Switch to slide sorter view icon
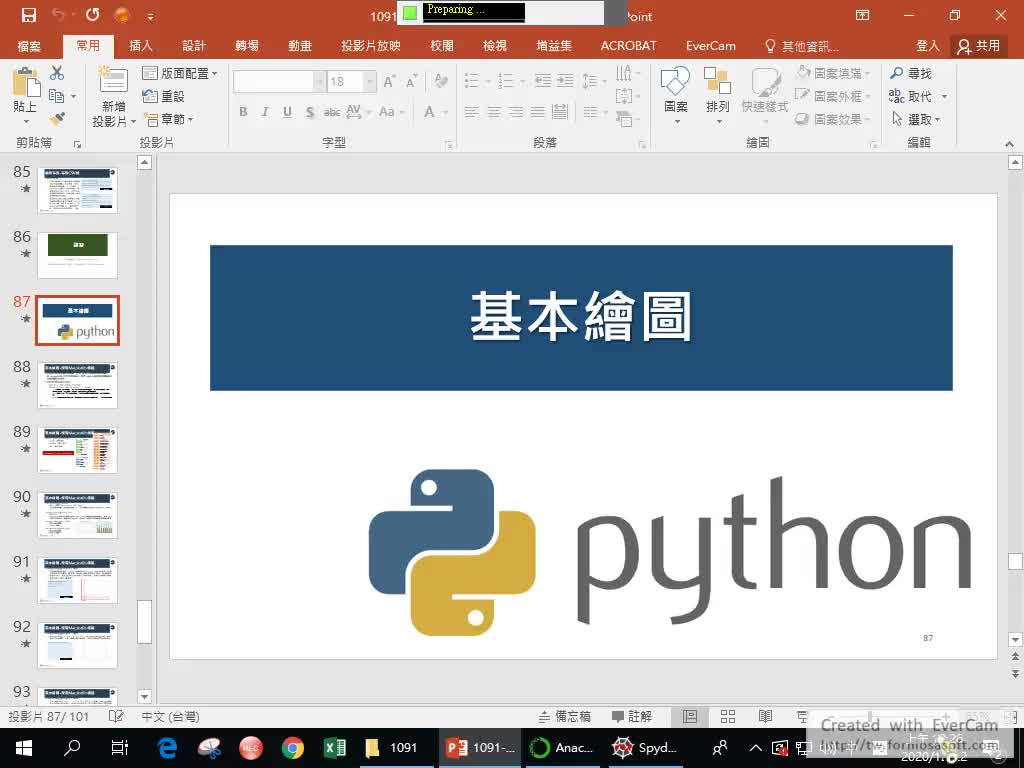Screen dimensions: 1024x768 (728, 716)
